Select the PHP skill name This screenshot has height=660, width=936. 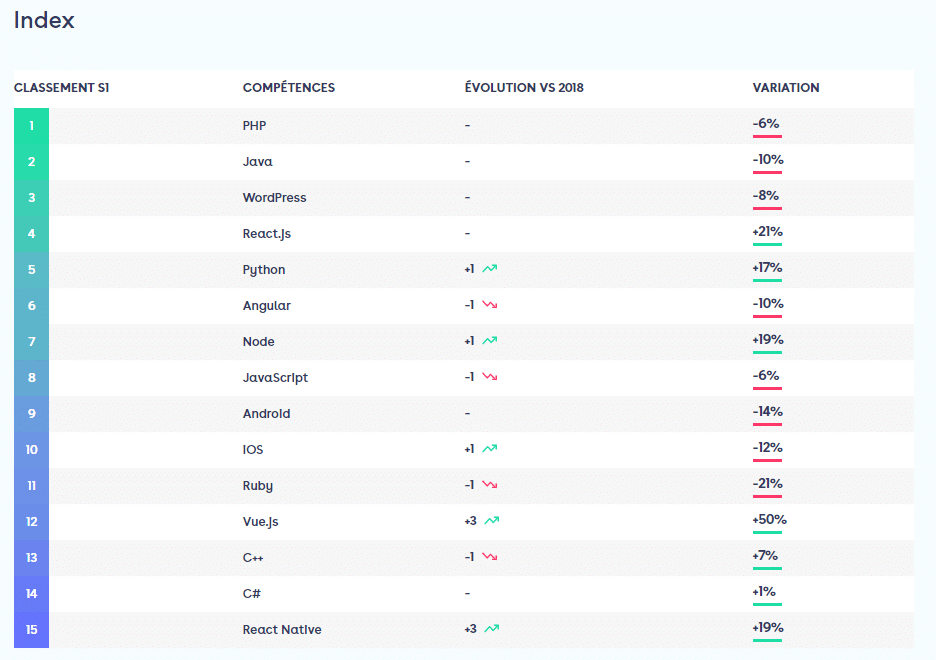[254, 126]
